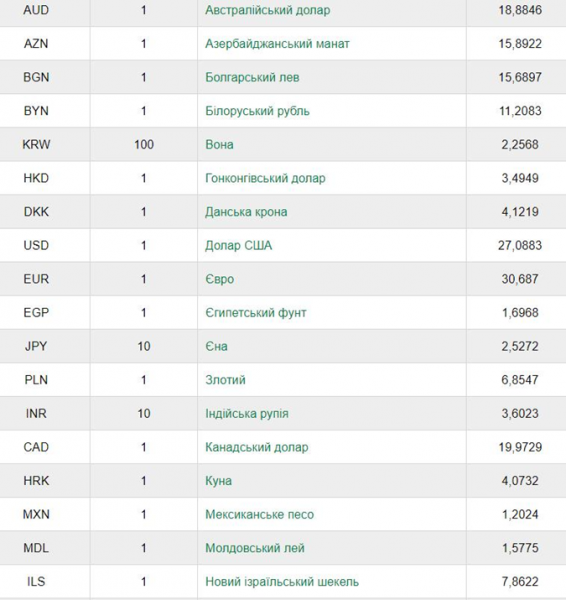Viewport: 566px width, 600px height.
Task: Click the USD currency code cell
Action: (x=36, y=245)
